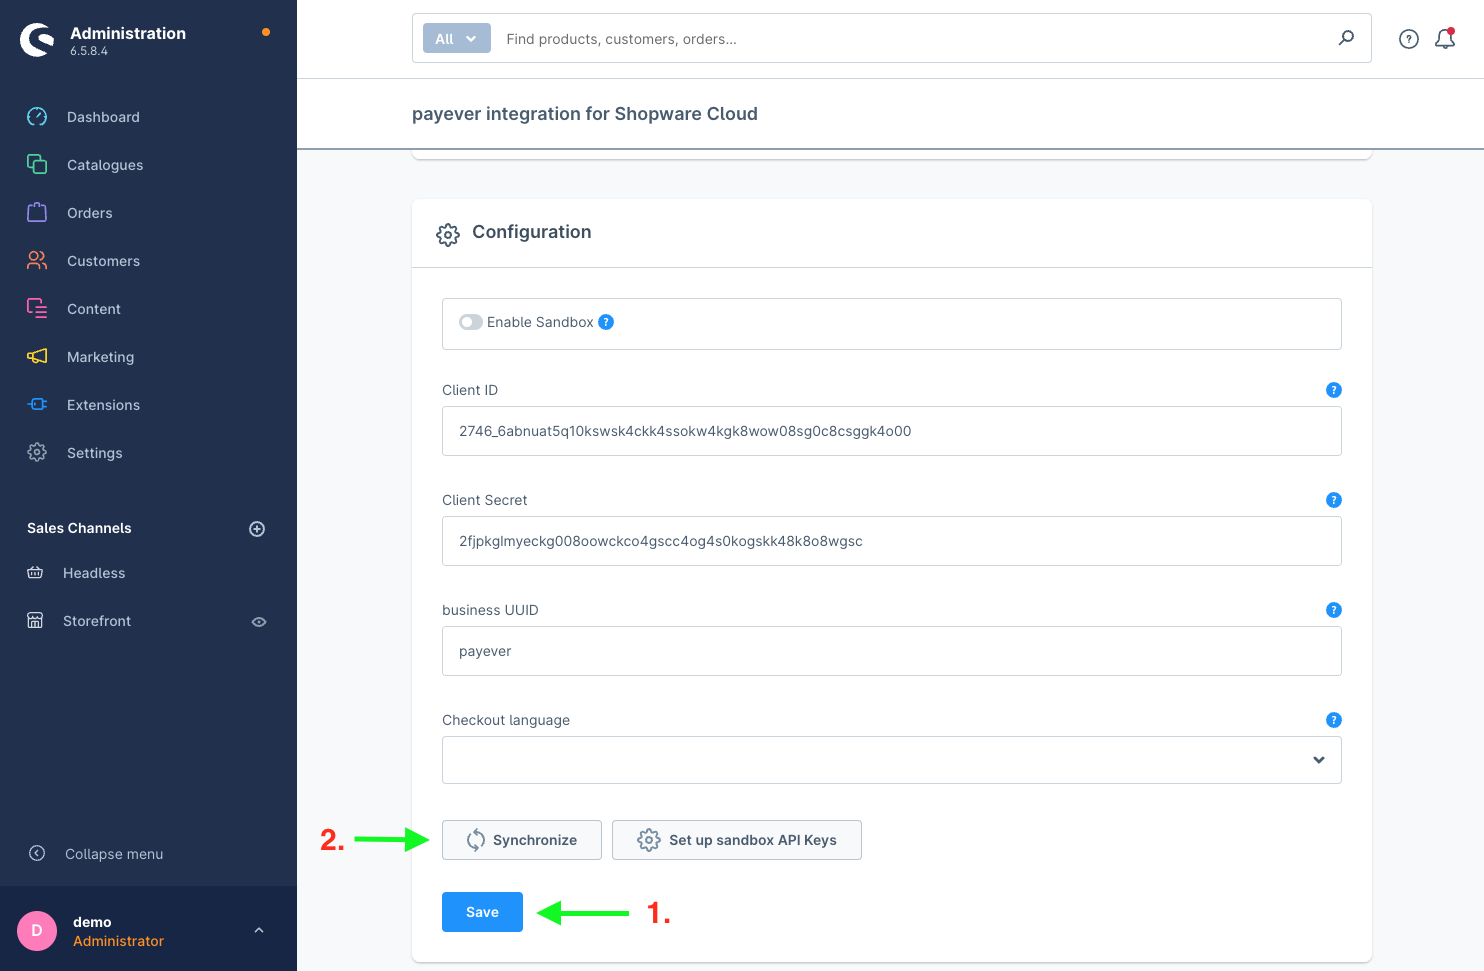The height and width of the screenshot is (971, 1484).
Task: Click the business UUID input field
Action: point(892,651)
